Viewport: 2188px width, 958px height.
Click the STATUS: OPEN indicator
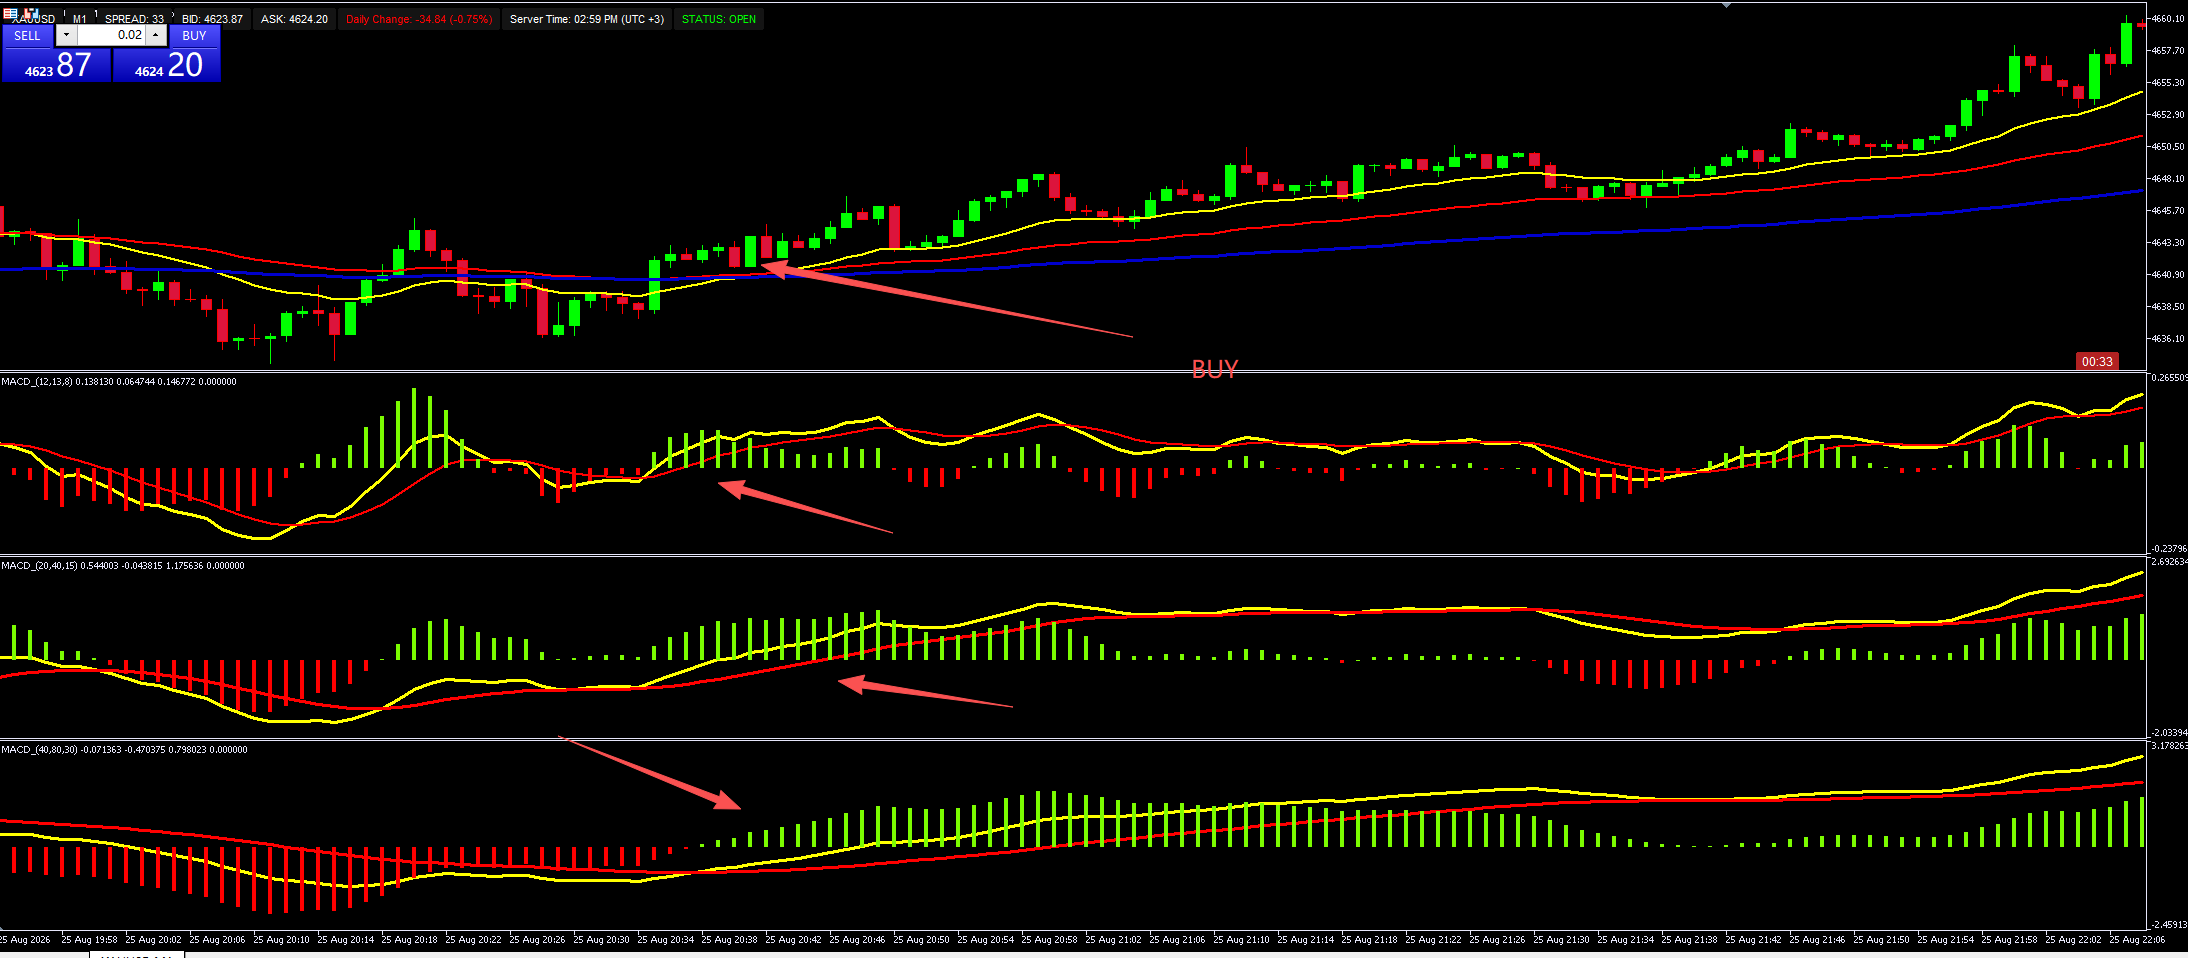[x=719, y=19]
